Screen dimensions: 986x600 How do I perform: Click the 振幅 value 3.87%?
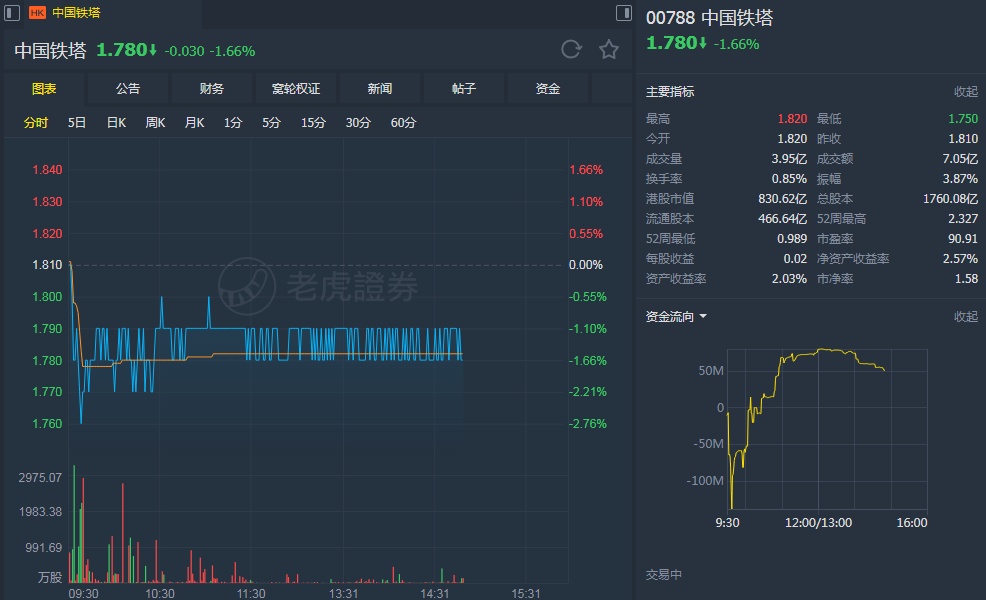point(960,179)
